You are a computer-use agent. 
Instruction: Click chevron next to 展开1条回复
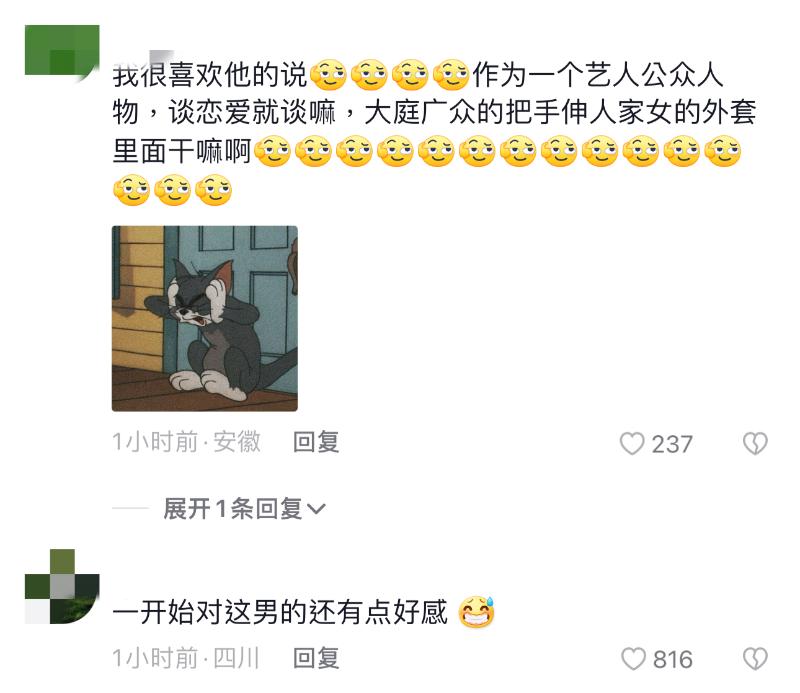[x=316, y=509]
